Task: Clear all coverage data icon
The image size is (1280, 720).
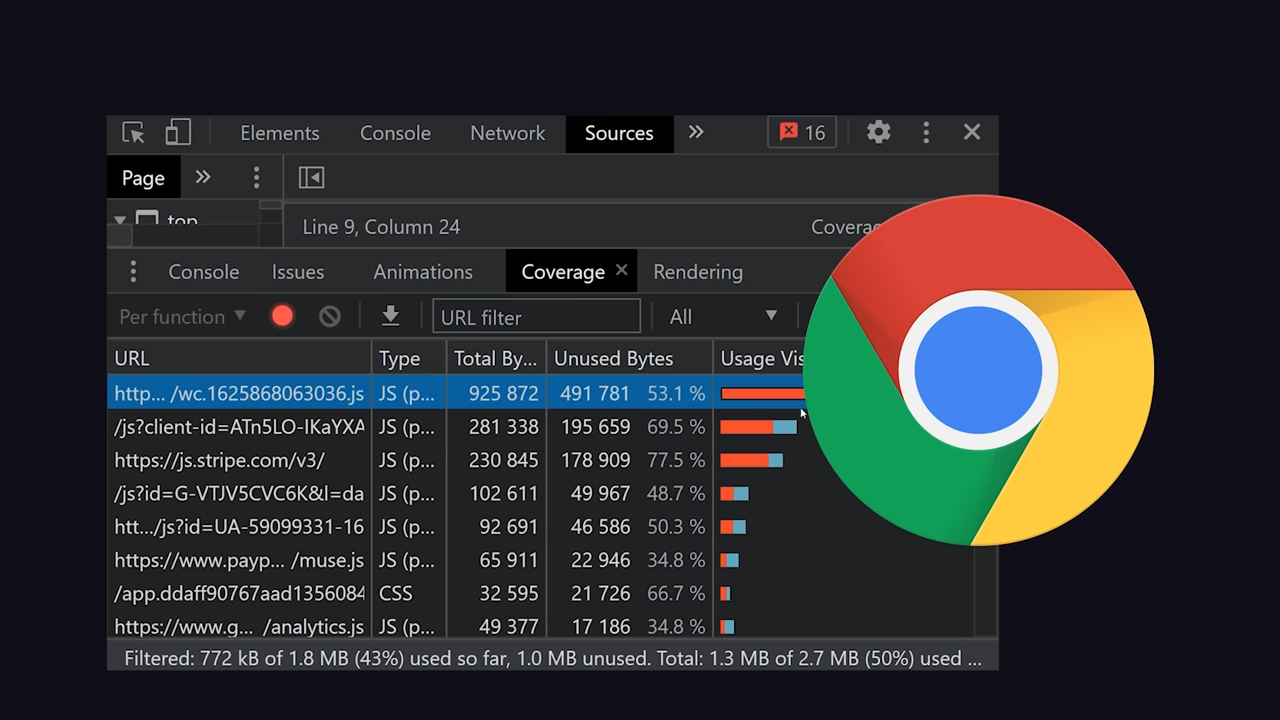Action: [329, 317]
